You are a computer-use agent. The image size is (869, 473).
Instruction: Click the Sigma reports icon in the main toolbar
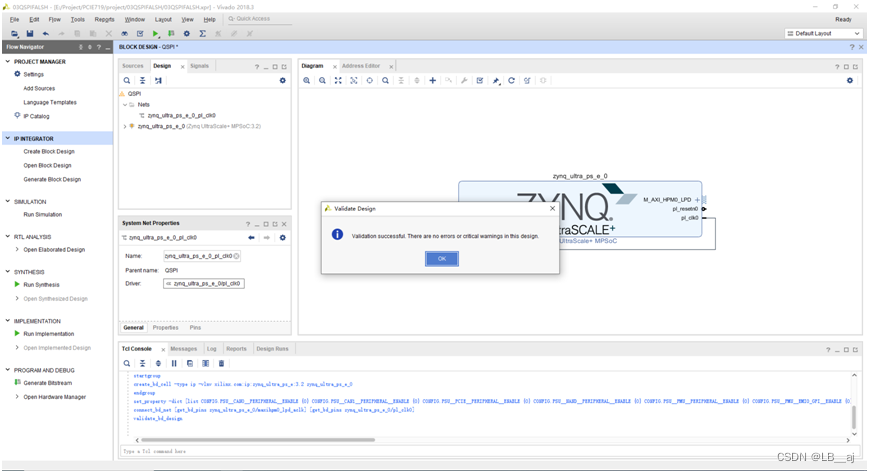pos(203,34)
